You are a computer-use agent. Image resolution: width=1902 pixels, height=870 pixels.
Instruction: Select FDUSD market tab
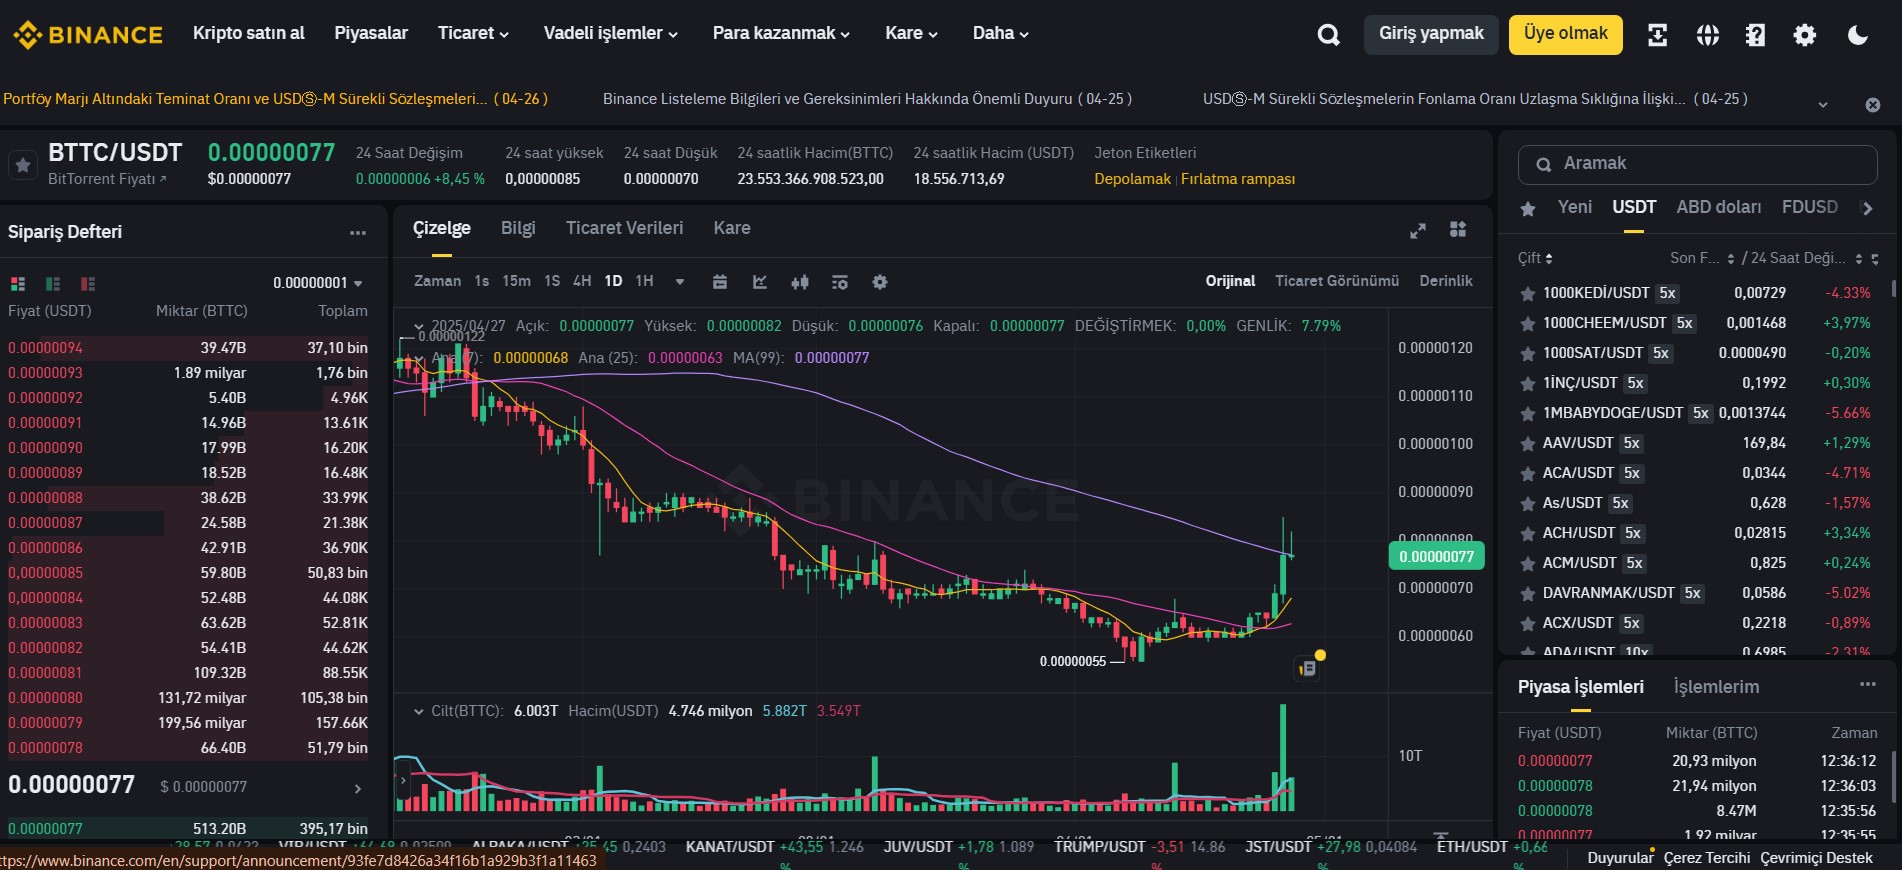coord(1809,207)
